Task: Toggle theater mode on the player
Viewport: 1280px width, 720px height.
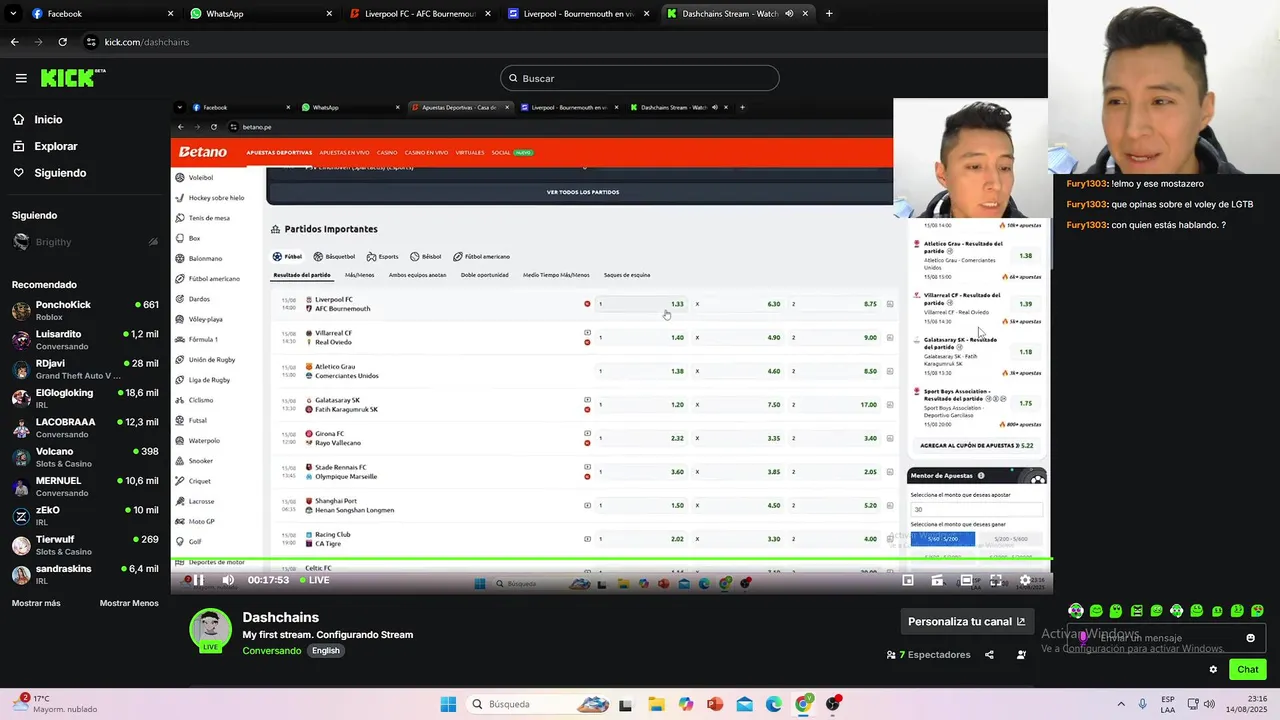Action: (x=966, y=580)
